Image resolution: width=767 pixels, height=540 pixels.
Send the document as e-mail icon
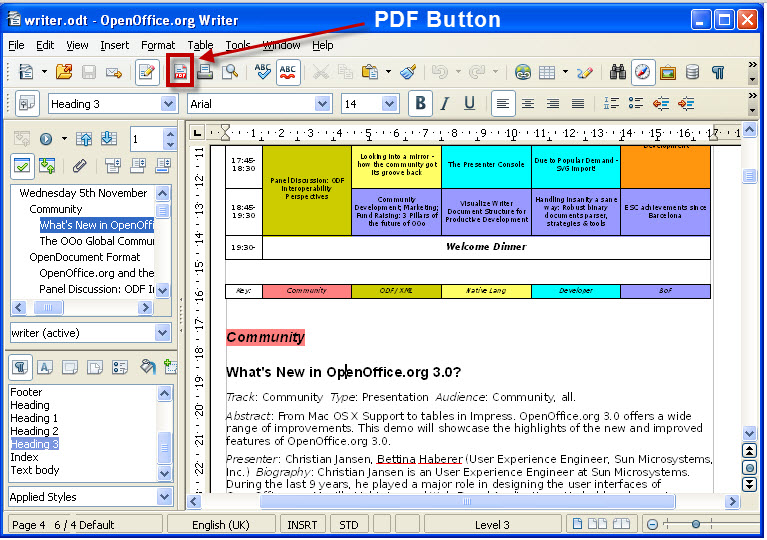[x=113, y=73]
